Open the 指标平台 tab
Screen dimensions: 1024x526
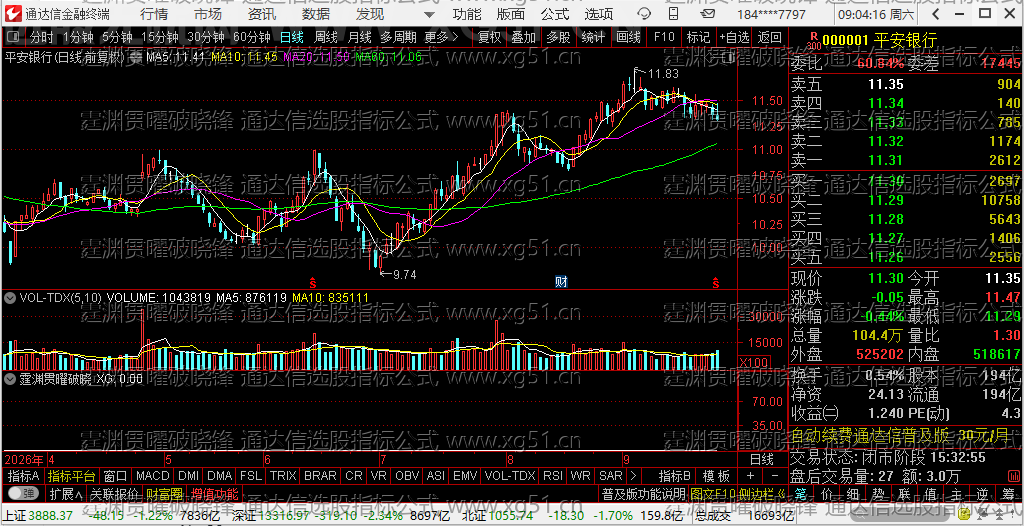point(72,475)
